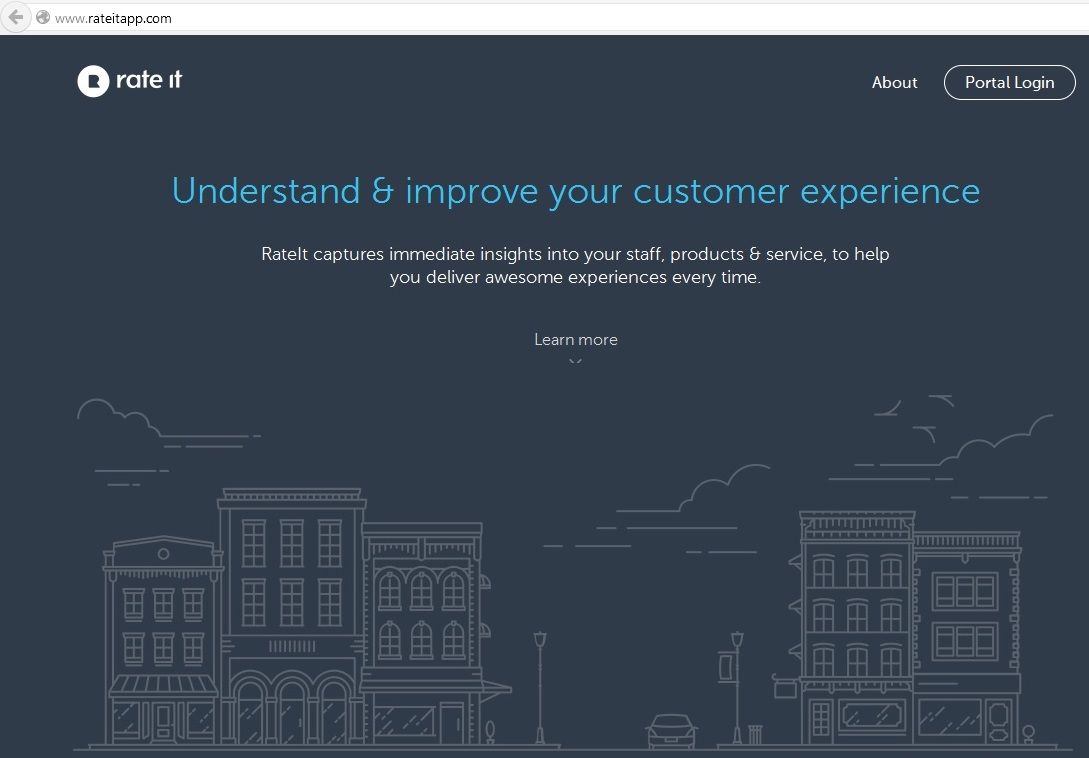Click the browser back arrow button
The width and height of the screenshot is (1089, 758).
[15, 17]
